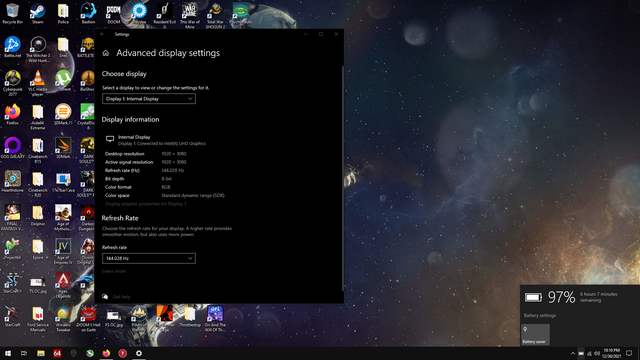This screenshot has height=360, width=640.
Task: Open the Final Fantasy desktop shortcut
Action: pyautogui.click(x=12, y=217)
